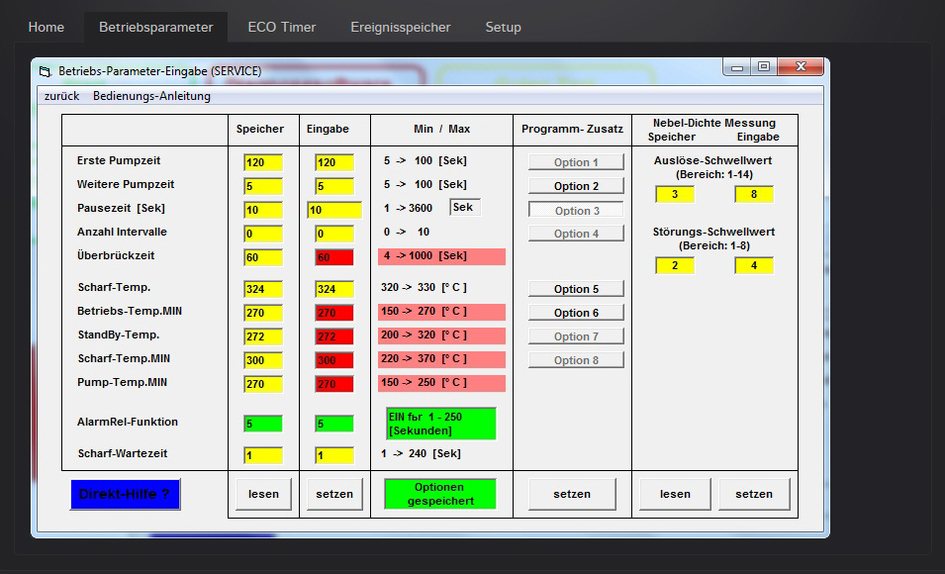Click Scharf-Temp. Eingabe field
The image size is (945, 574).
coord(334,289)
